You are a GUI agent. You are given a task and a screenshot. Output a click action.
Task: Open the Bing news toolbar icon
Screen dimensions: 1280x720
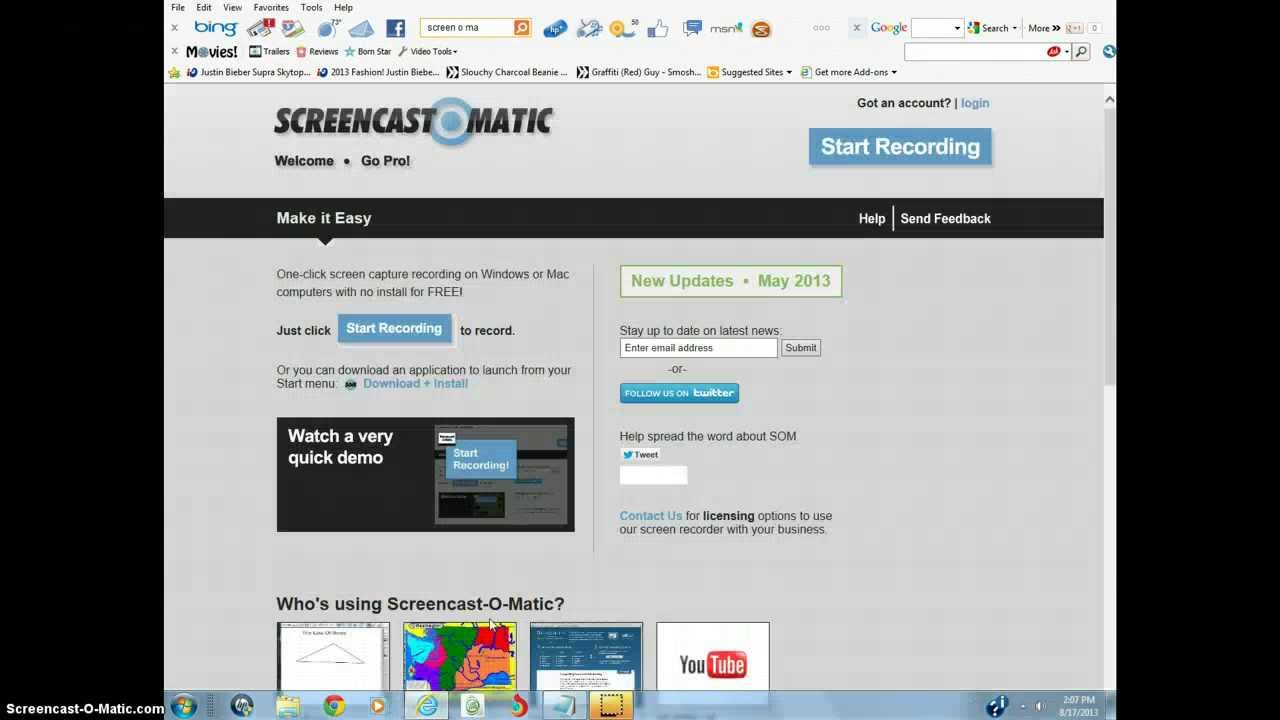tap(260, 28)
